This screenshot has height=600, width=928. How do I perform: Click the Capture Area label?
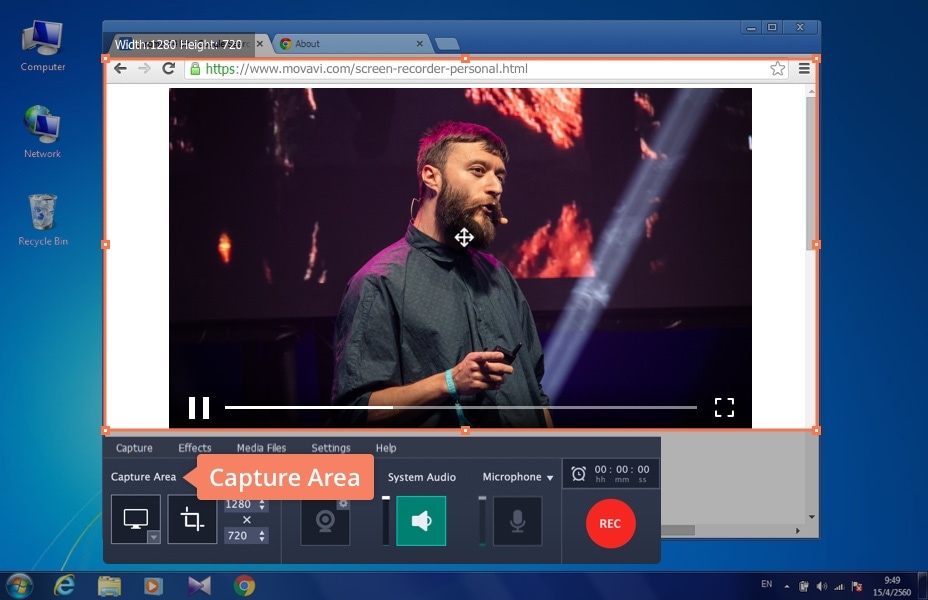coord(143,477)
